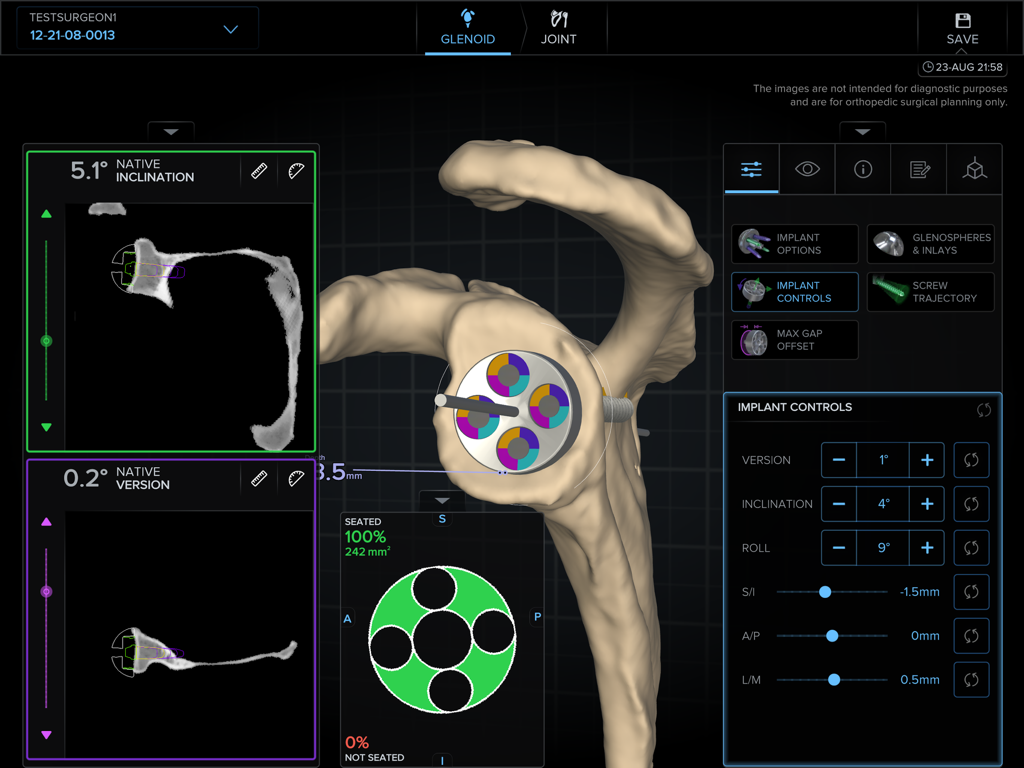Adjust the S/I position slider
This screenshot has height=768, width=1024.
[824, 592]
